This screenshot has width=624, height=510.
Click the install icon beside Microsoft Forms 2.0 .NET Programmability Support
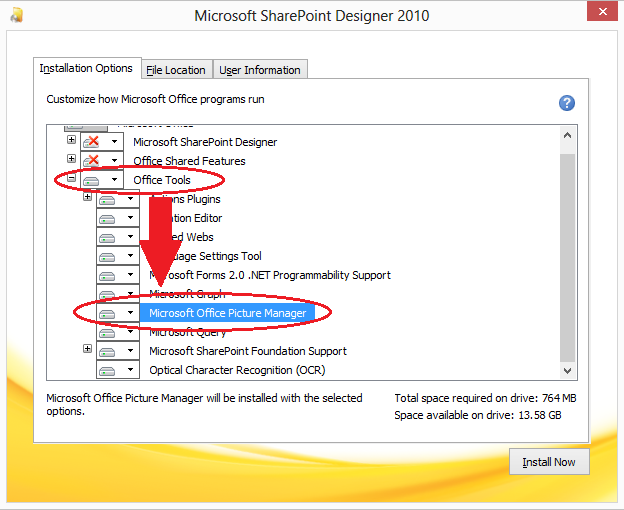pyautogui.click(x=108, y=275)
